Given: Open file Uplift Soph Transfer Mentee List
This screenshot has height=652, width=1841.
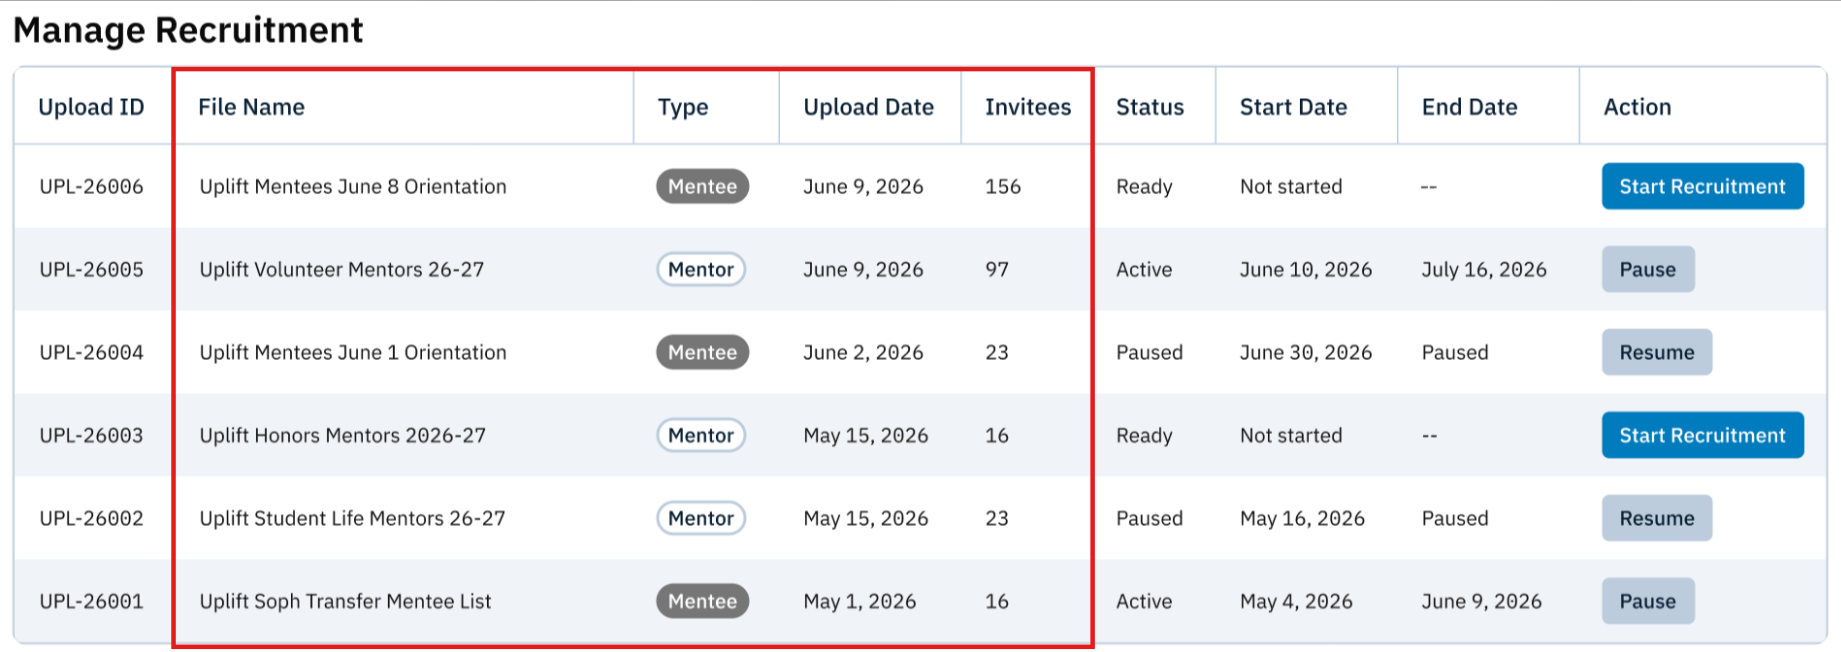Looking at the screenshot, I should [345, 601].
